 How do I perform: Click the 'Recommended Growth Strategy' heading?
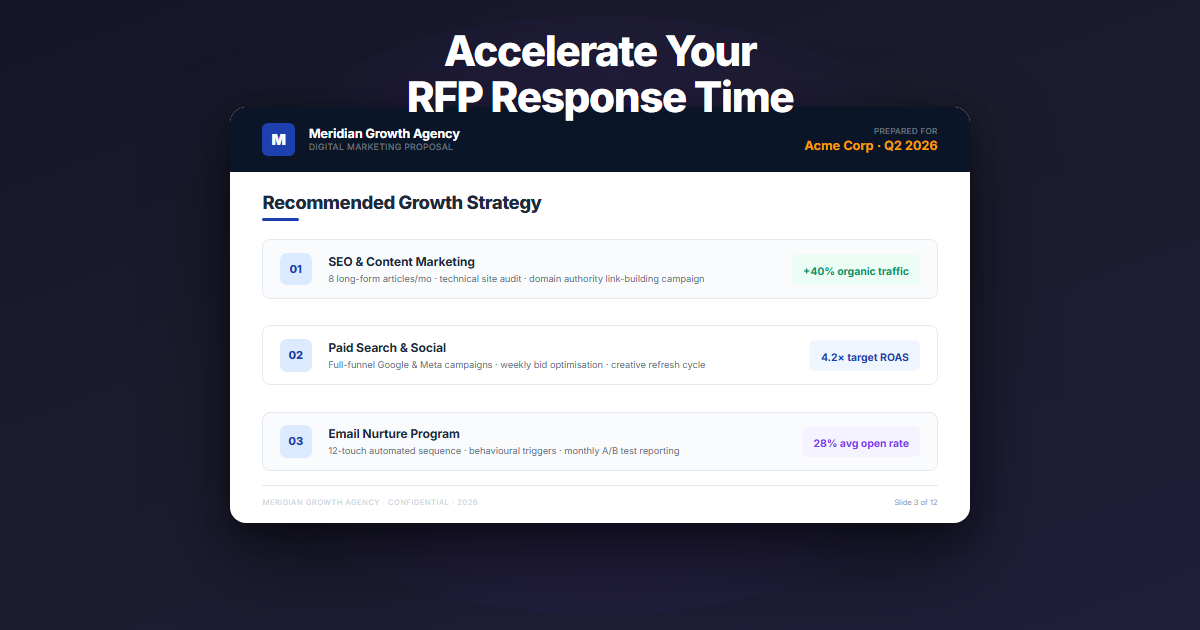click(x=402, y=203)
